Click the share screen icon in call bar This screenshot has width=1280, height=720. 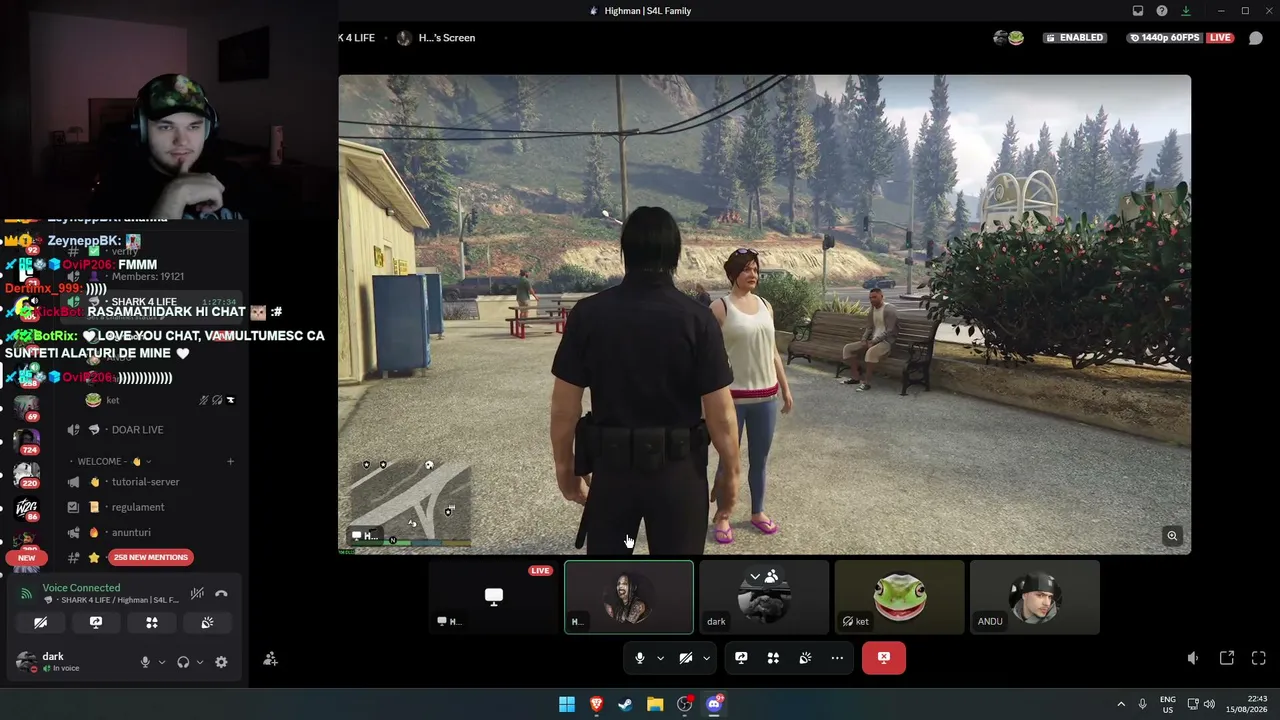[x=741, y=658]
